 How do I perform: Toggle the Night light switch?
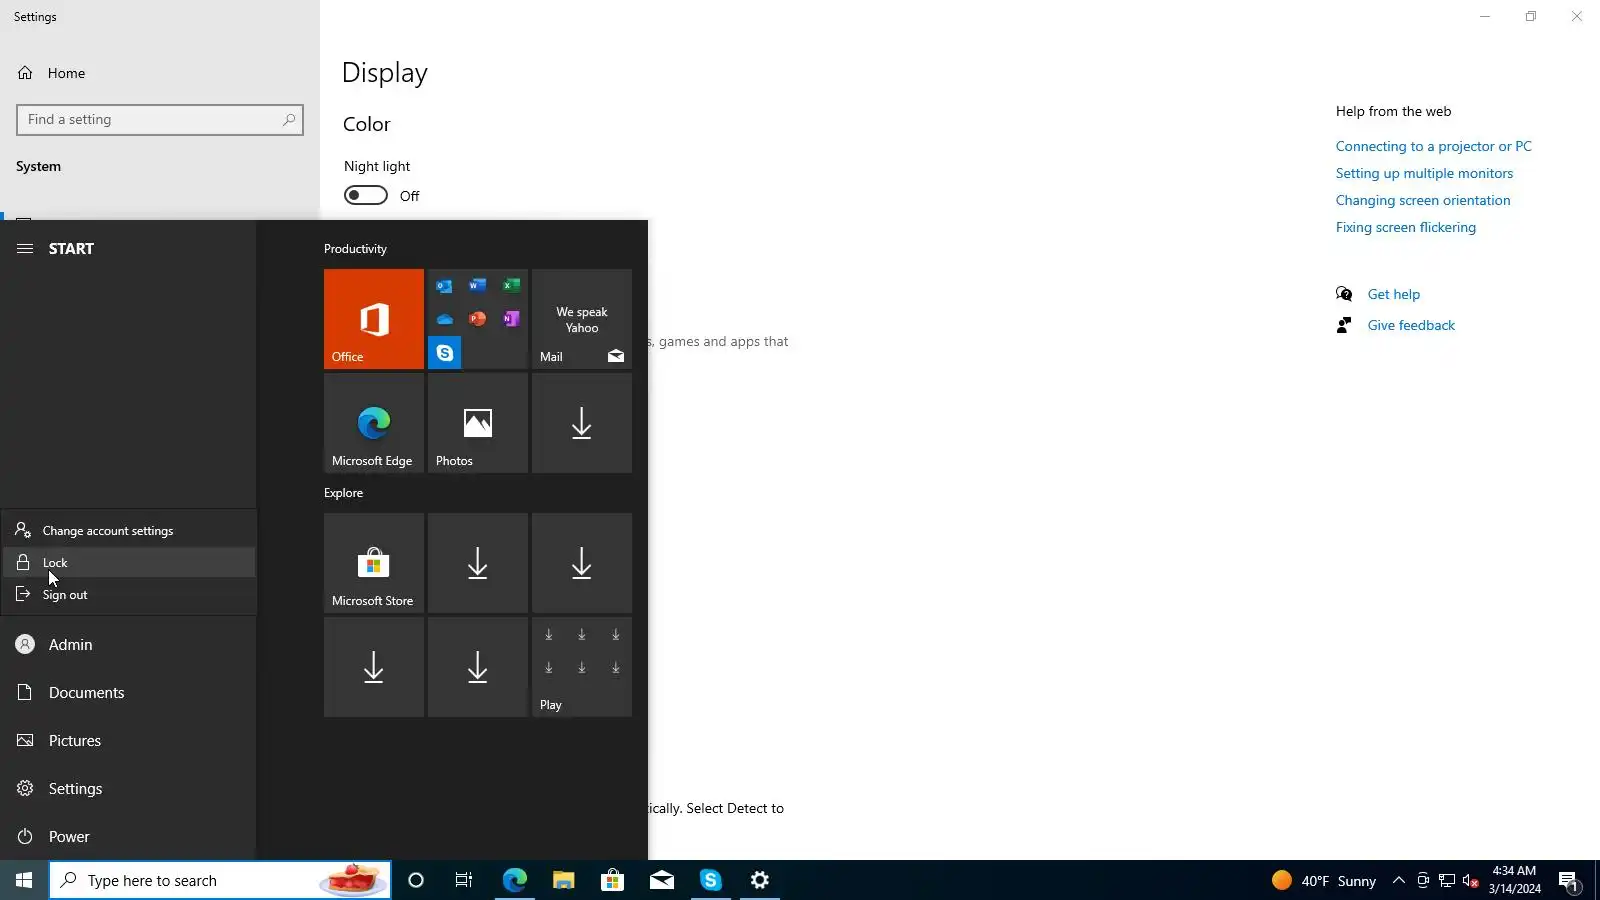[366, 195]
